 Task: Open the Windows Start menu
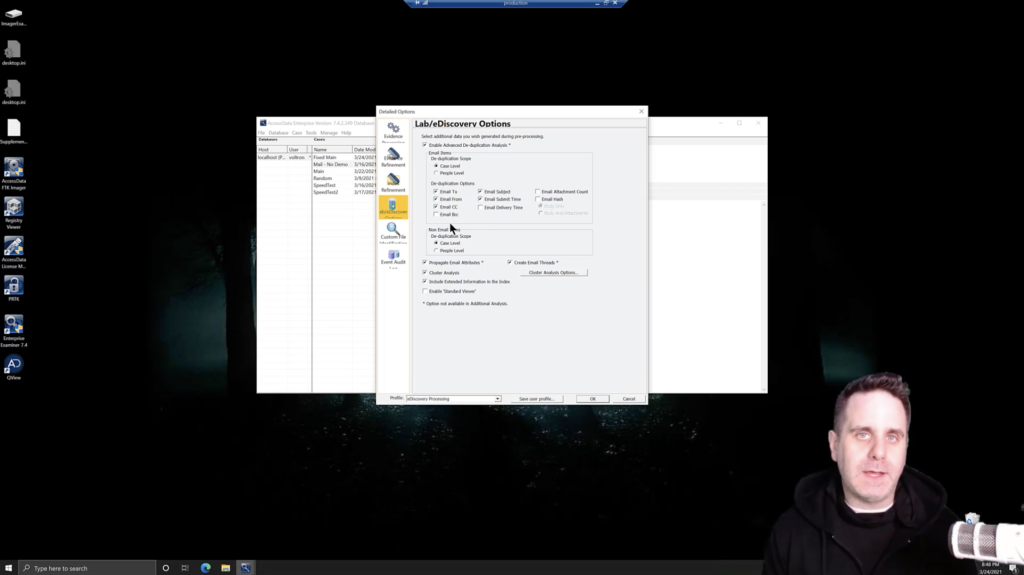tap(8, 568)
